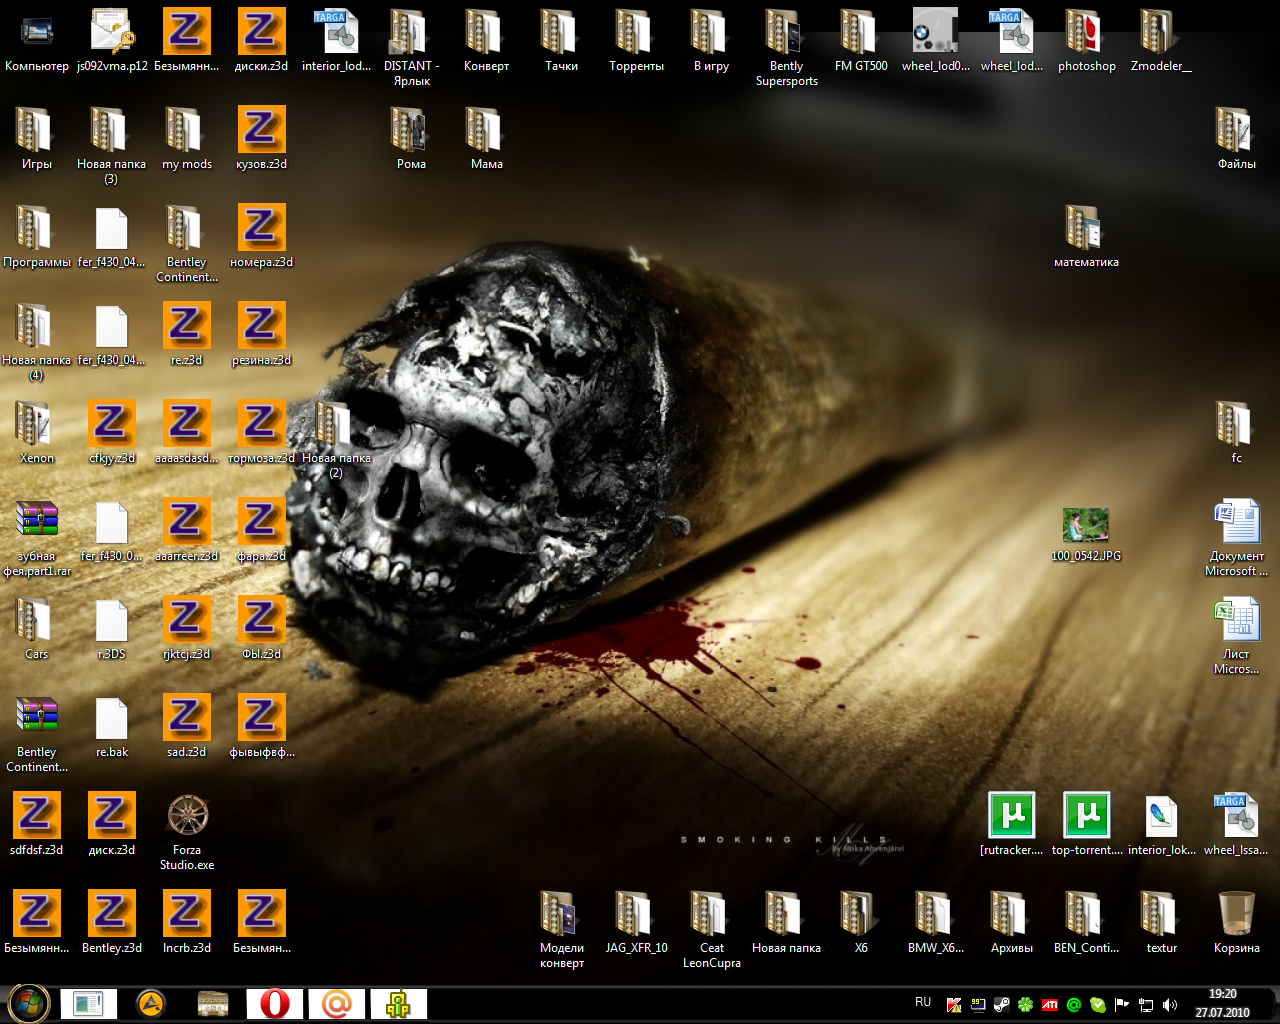This screenshot has width=1280, height=1024.
Task: Open the Игры folder
Action: click(x=37, y=140)
